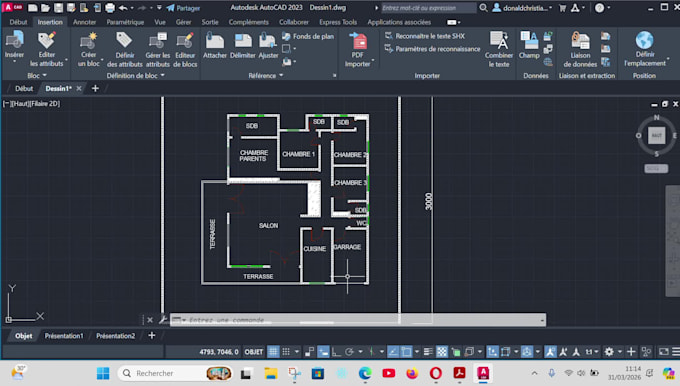Select Définir des attributs tool

[x=124, y=49]
